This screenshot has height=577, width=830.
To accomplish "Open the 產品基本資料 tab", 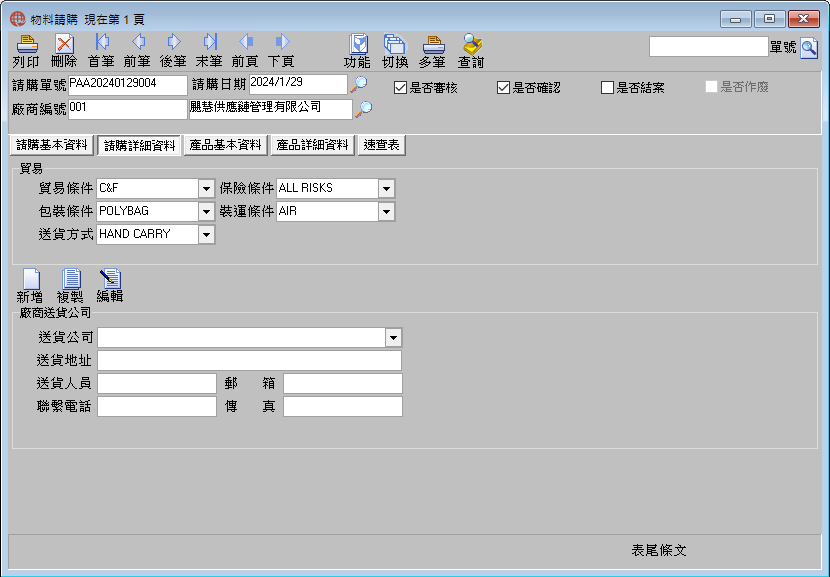I will point(225,145).
